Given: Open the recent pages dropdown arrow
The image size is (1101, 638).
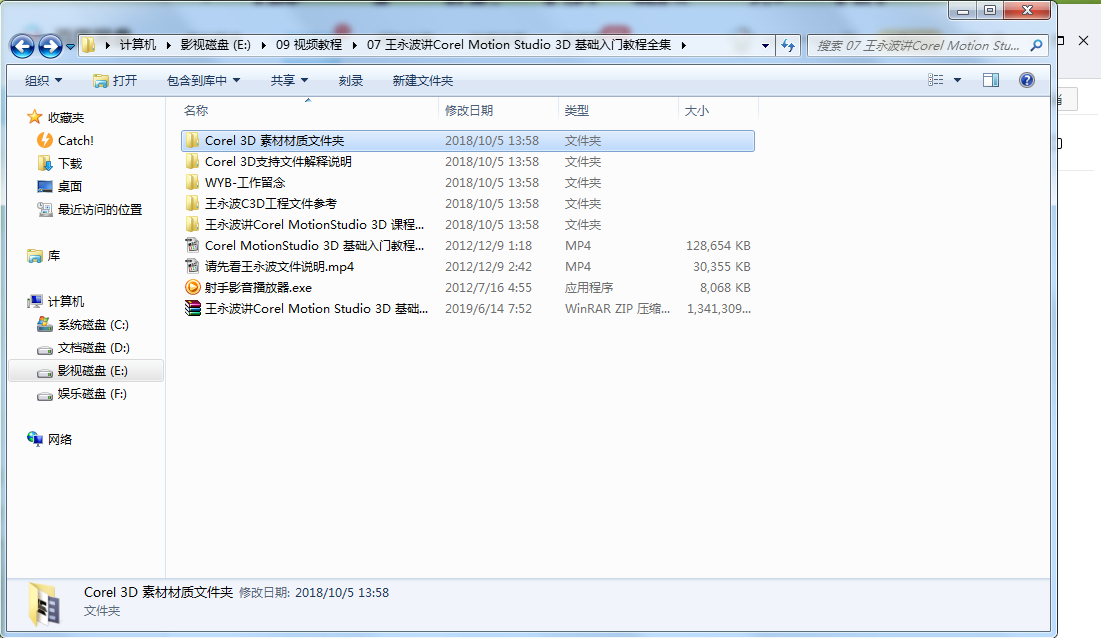Looking at the screenshot, I should tap(70, 47).
